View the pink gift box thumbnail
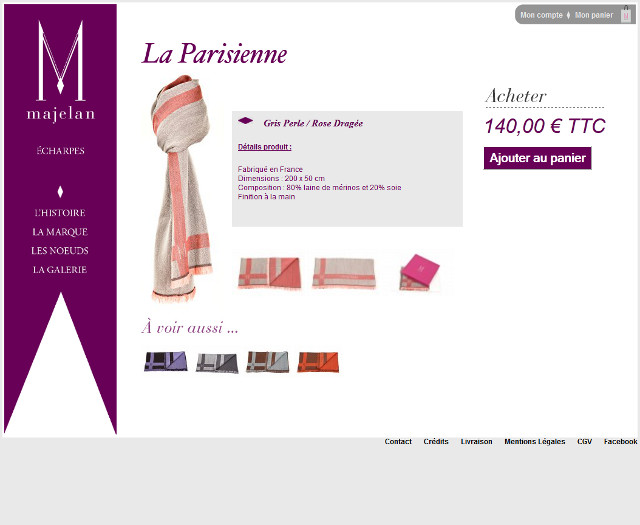 [420, 272]
